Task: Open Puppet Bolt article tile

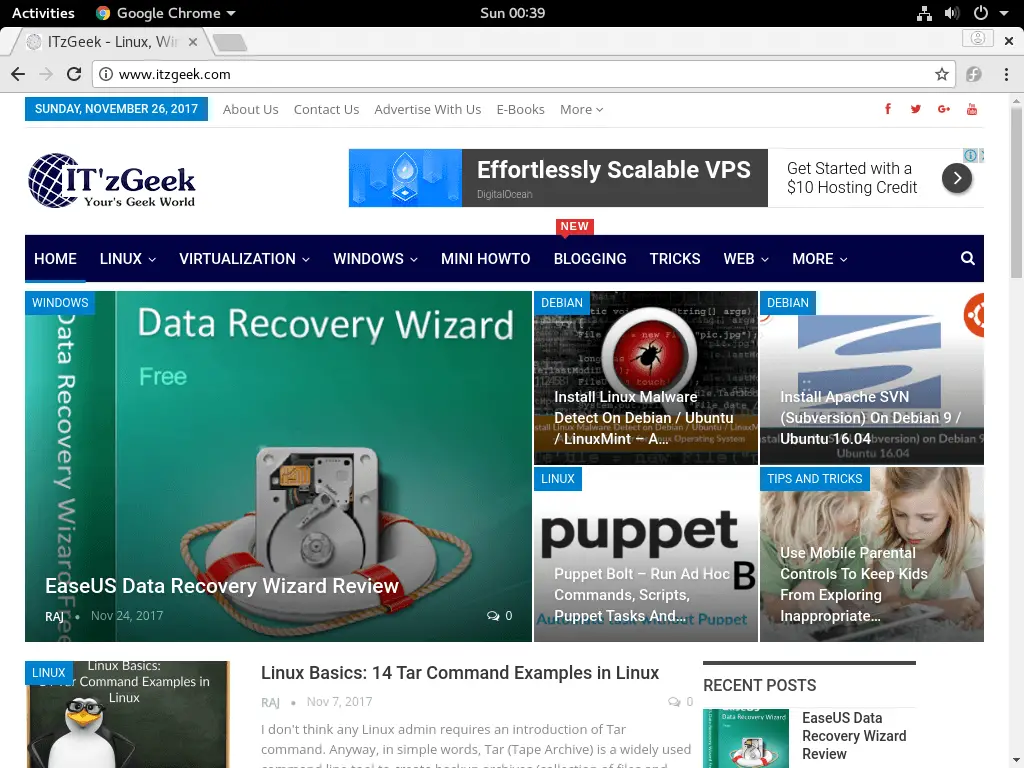Action: [645, 554]
